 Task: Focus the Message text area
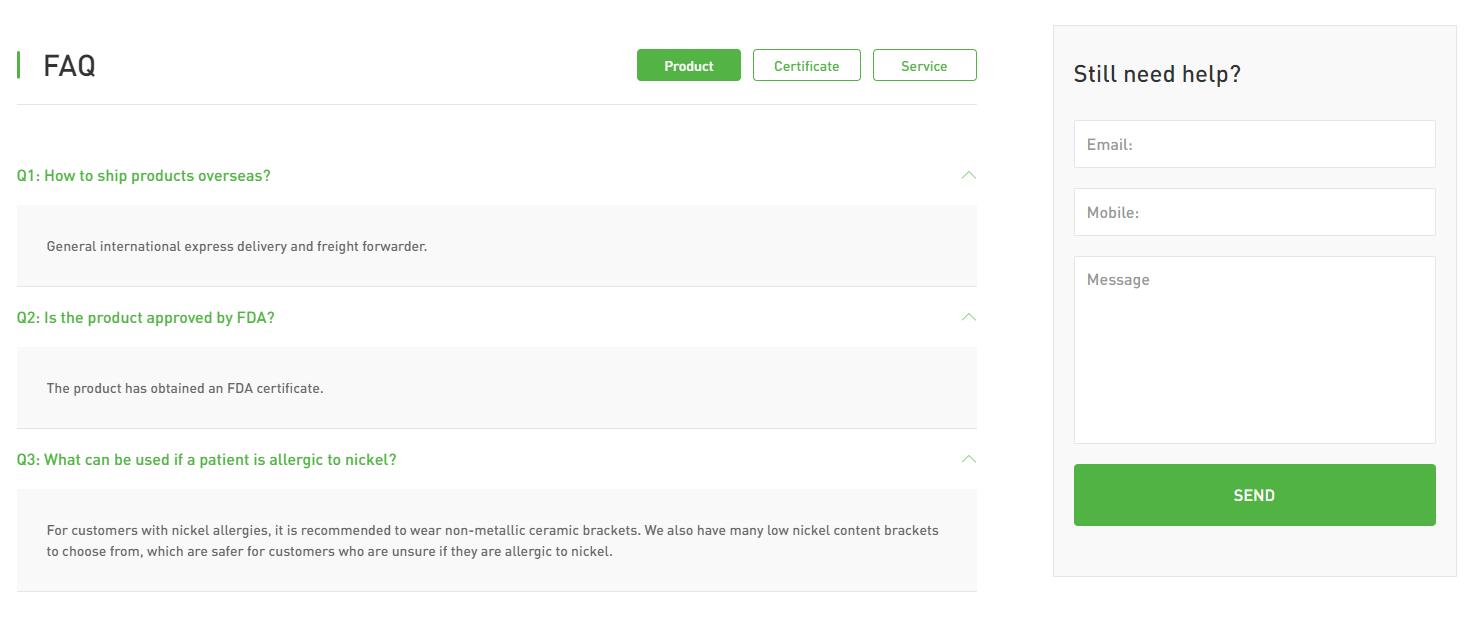pyautogui.click(x=1254, y=350)
